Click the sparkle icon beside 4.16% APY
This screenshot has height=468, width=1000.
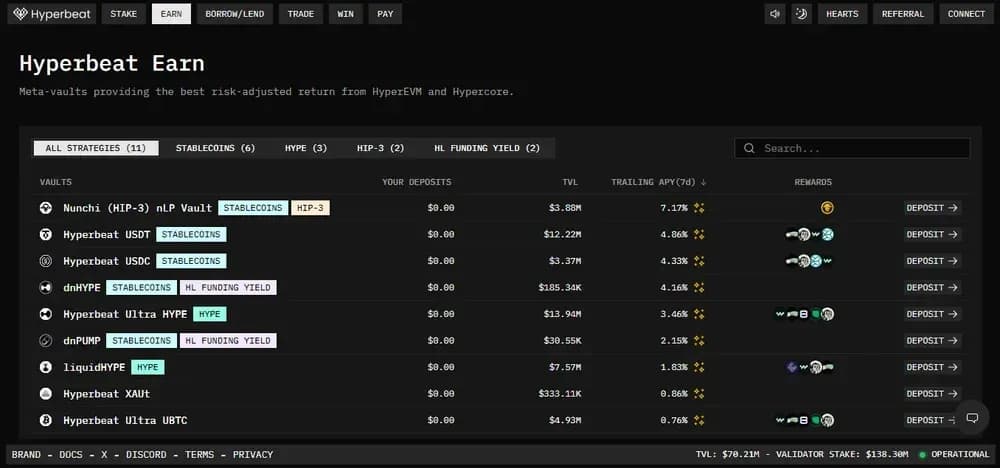tap(699, 288)
